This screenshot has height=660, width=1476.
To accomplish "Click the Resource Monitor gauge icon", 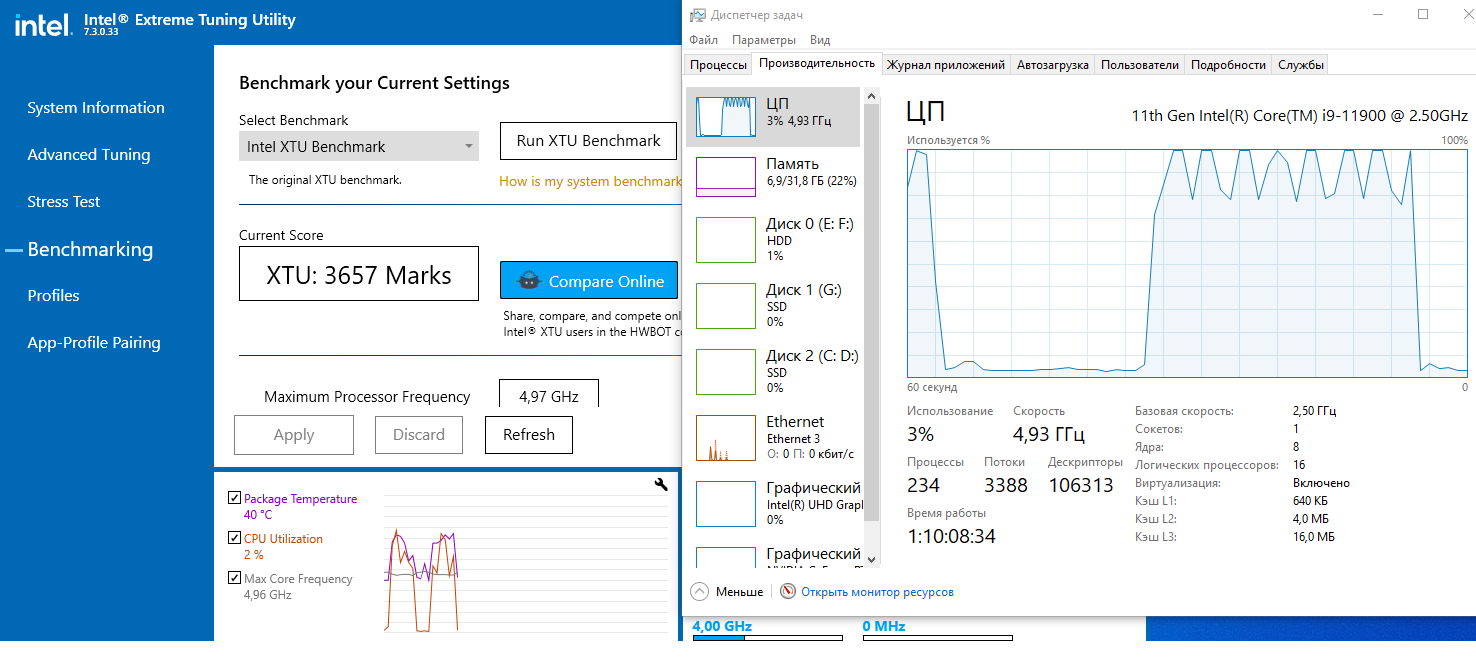I will click(x=788, y=592).
